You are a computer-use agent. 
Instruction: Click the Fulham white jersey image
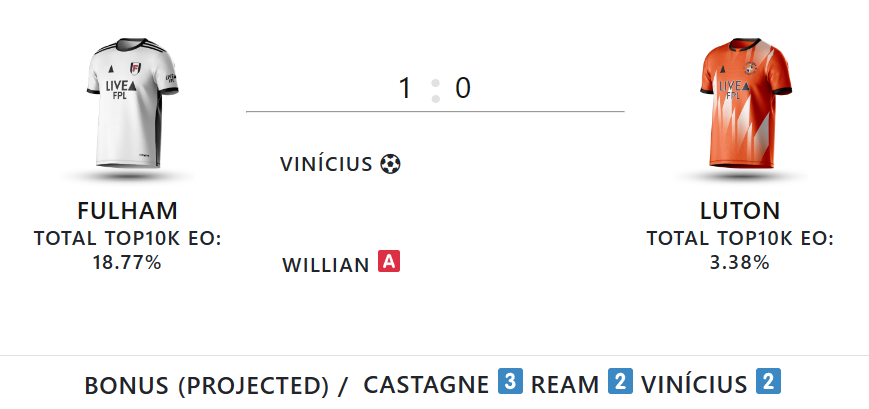(x=132, y=103)
